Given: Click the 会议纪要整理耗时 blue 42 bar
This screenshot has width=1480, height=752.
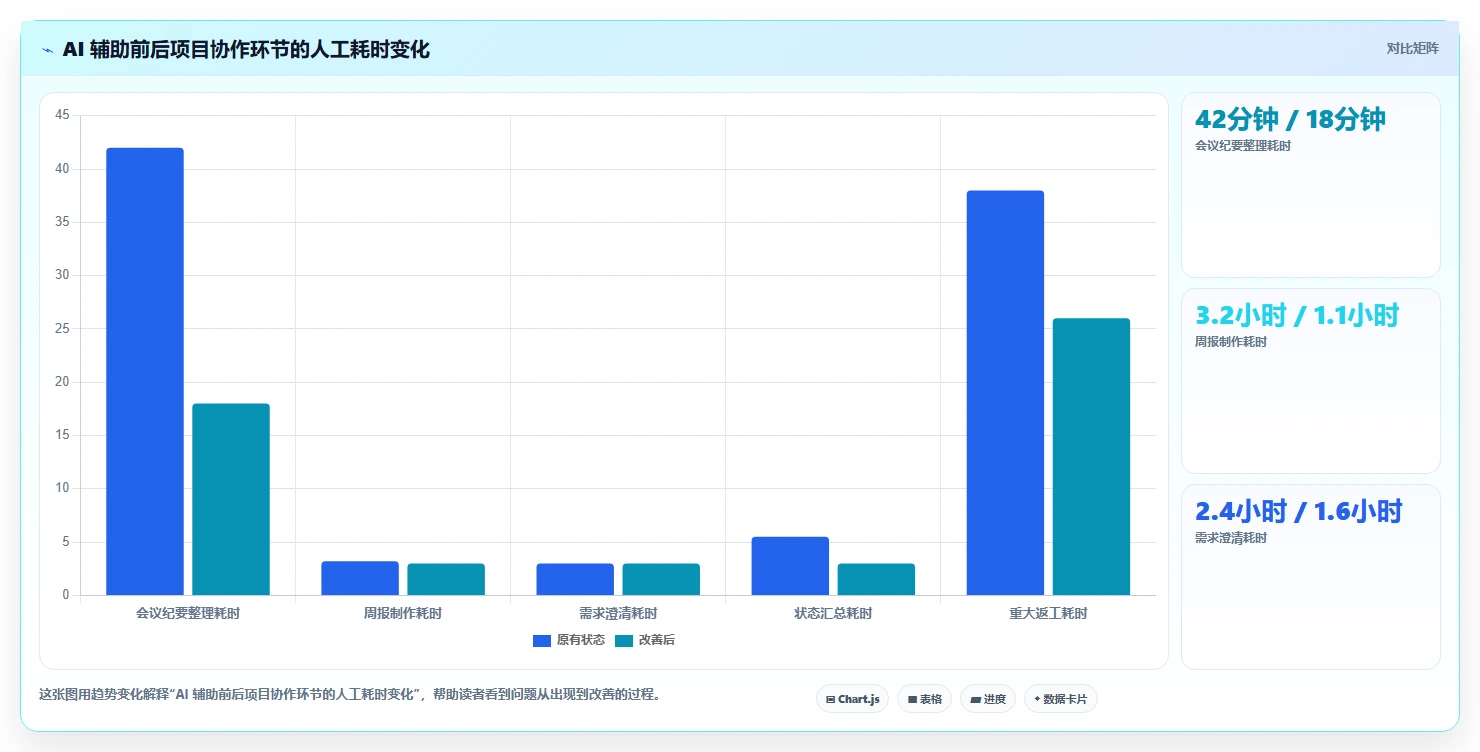Looking at the screenshot, I should (145, 372).
